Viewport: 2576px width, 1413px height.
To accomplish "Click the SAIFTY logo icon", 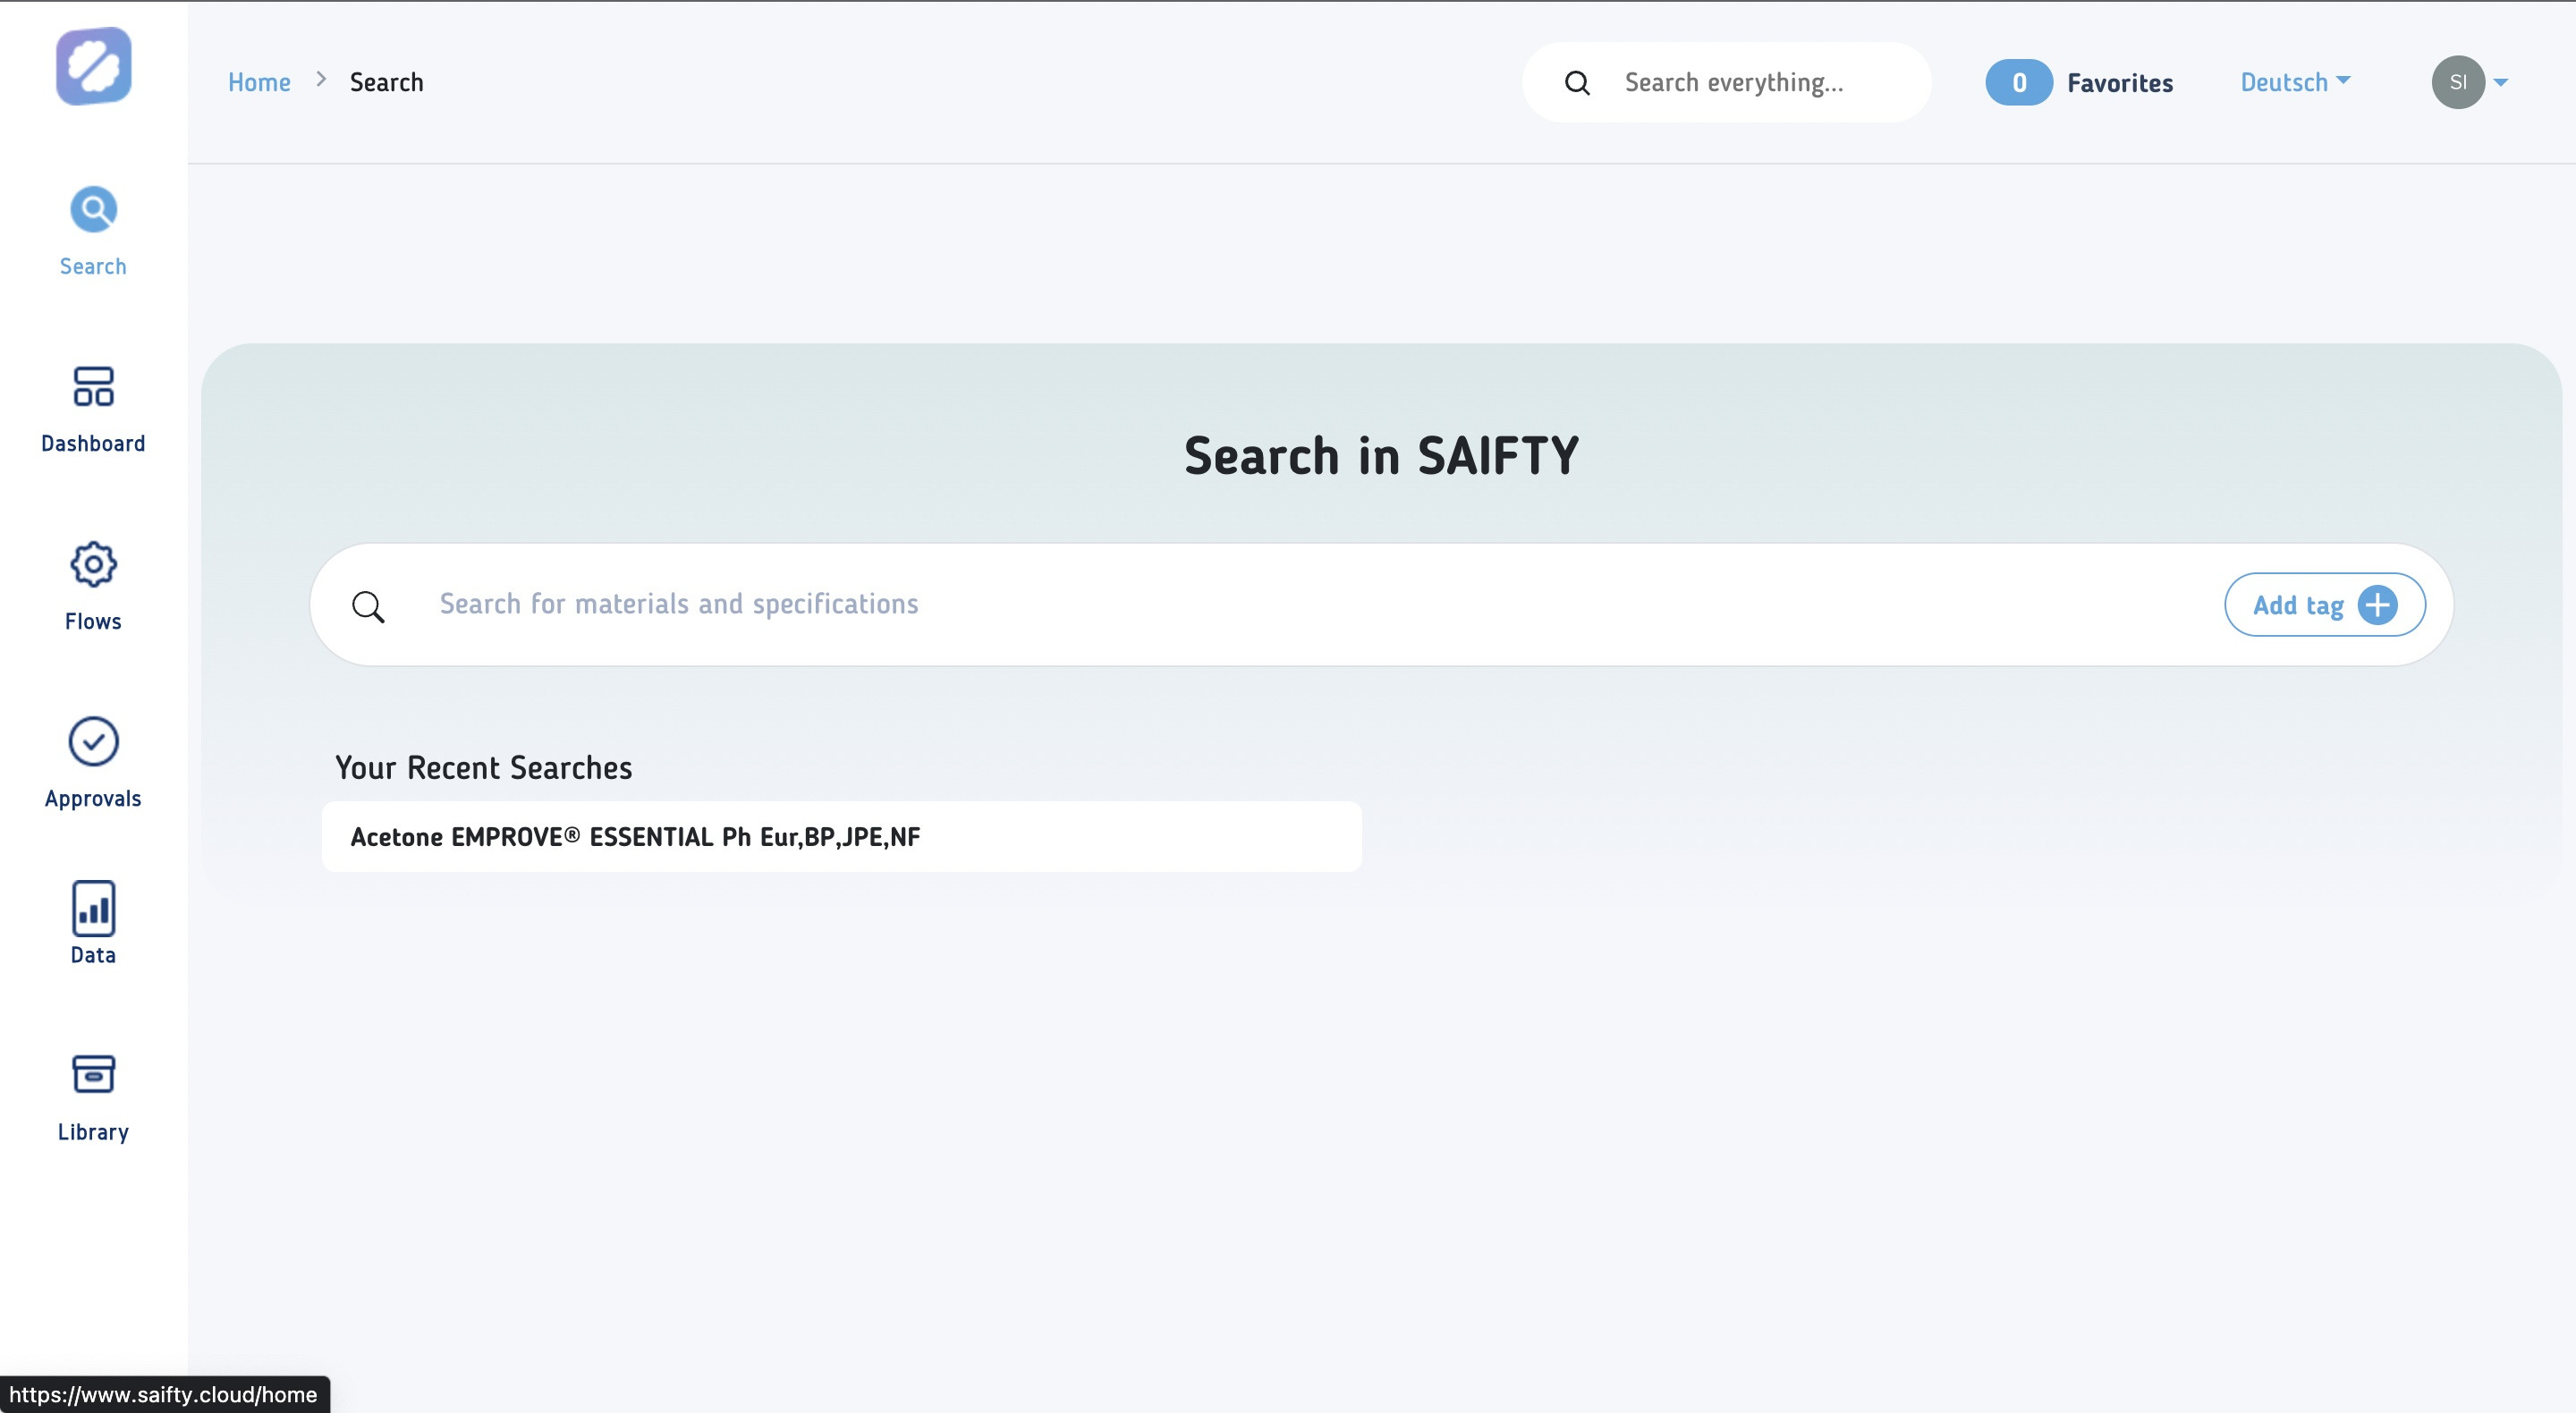I will (93, 66).
